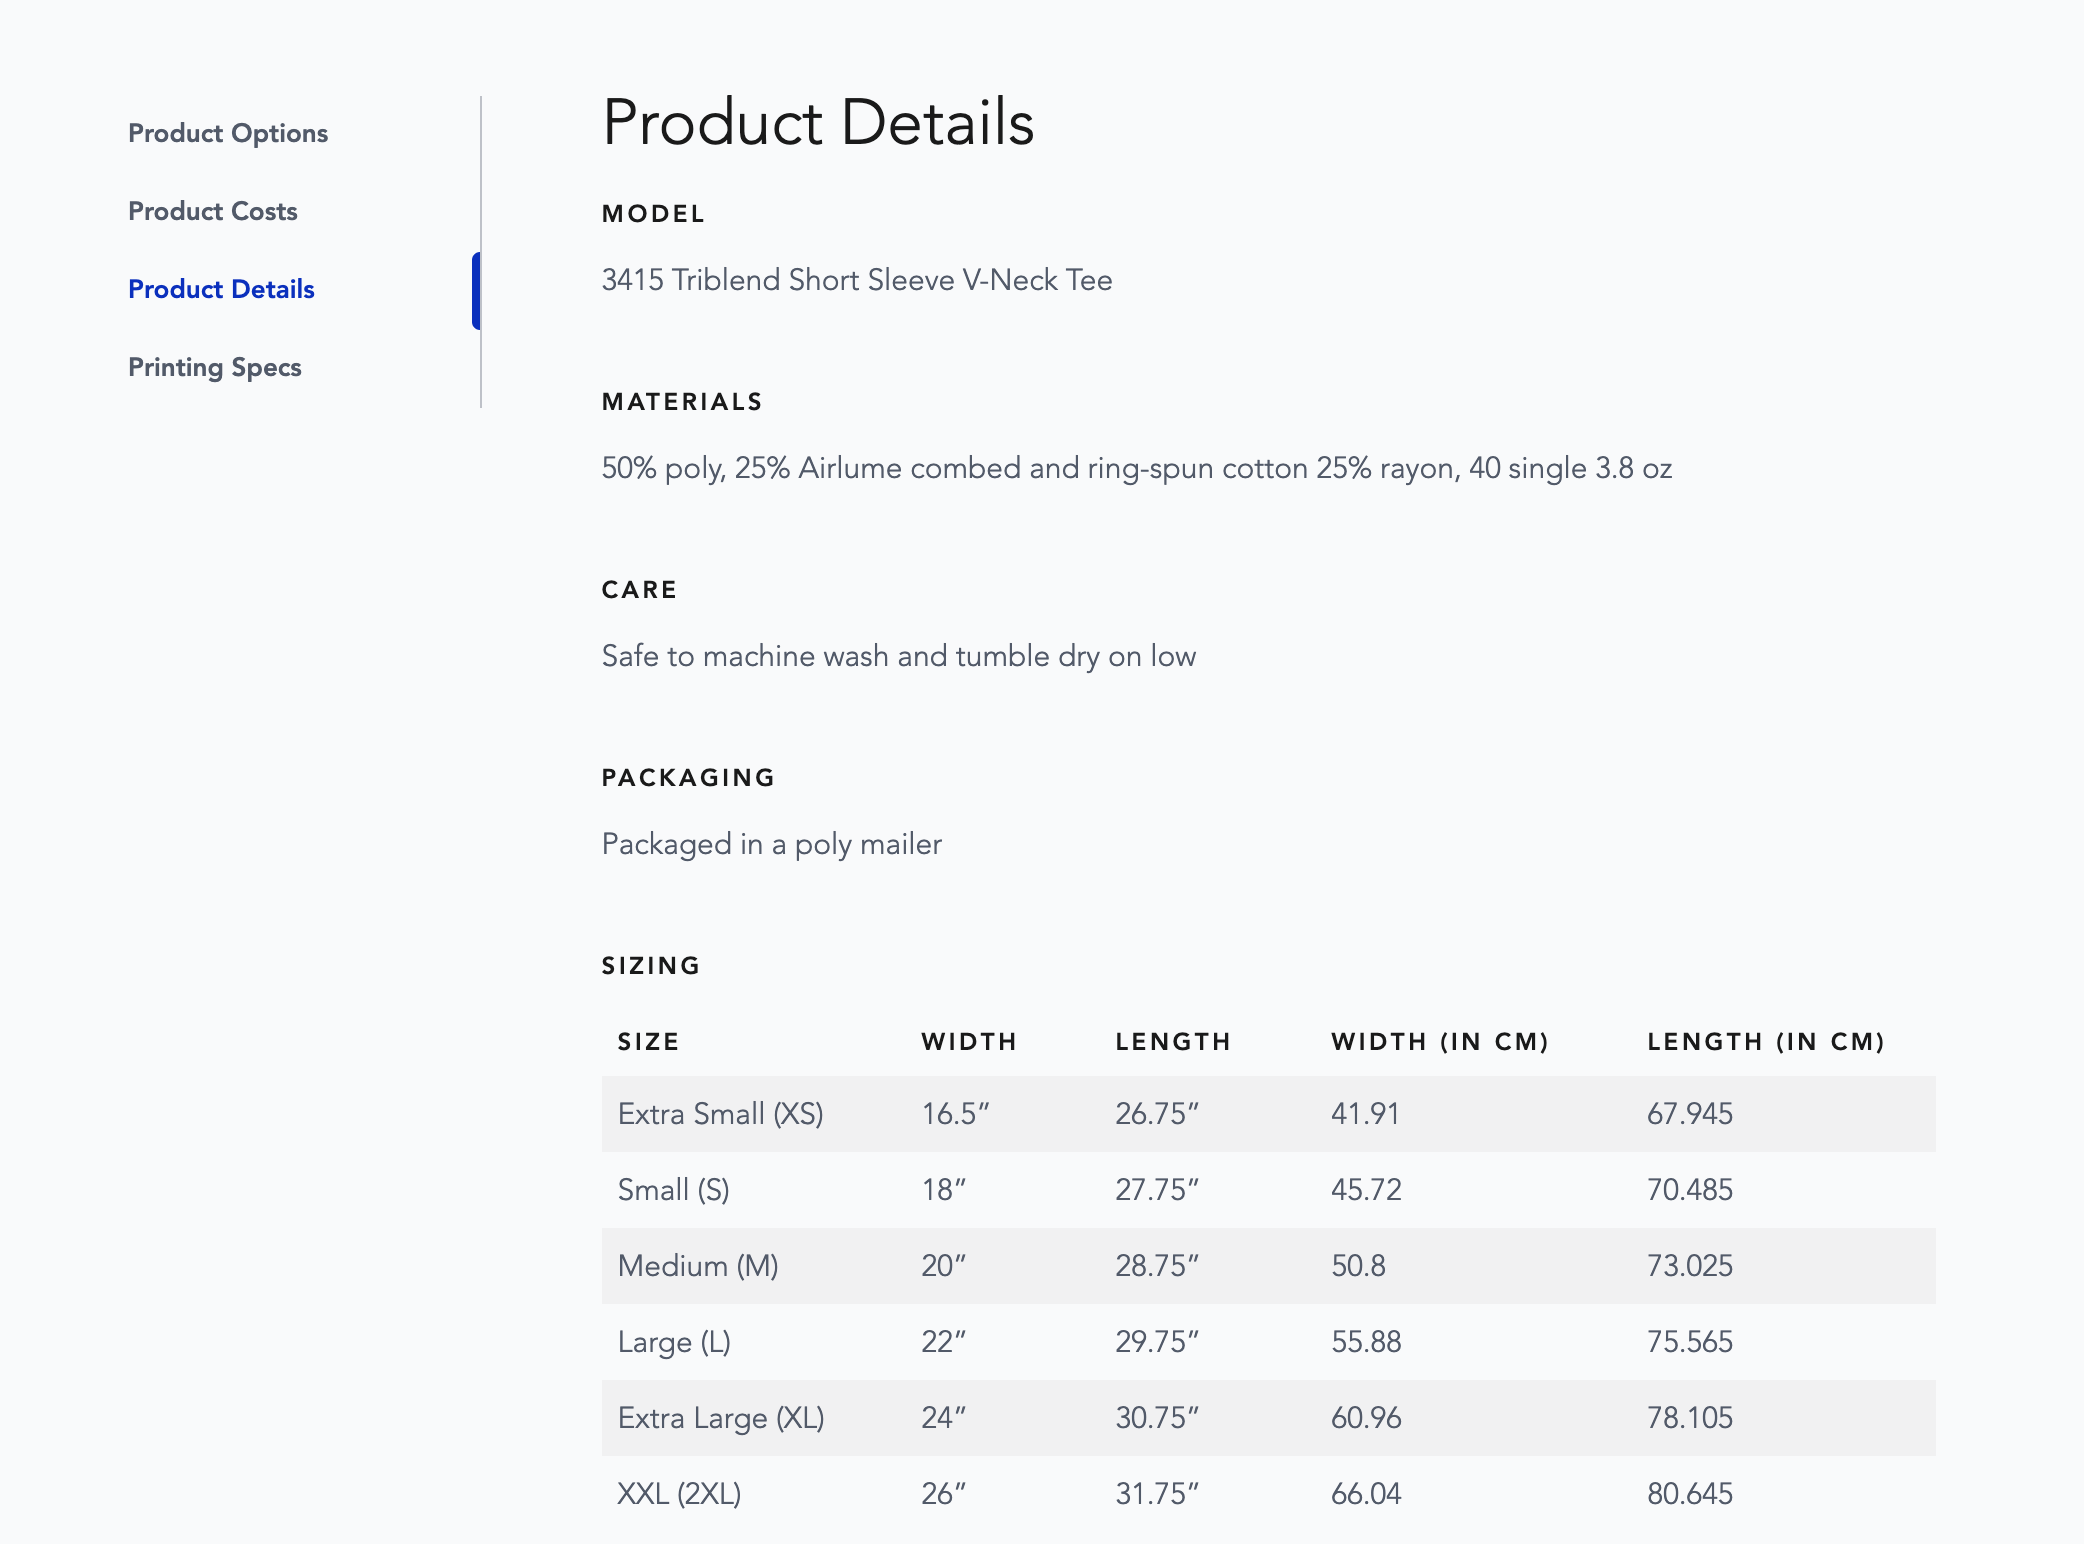This screenshot has height=1544, width=2084.
Task: Click the materials description starting '50% poly'
Action: [x=1137, y=468]
